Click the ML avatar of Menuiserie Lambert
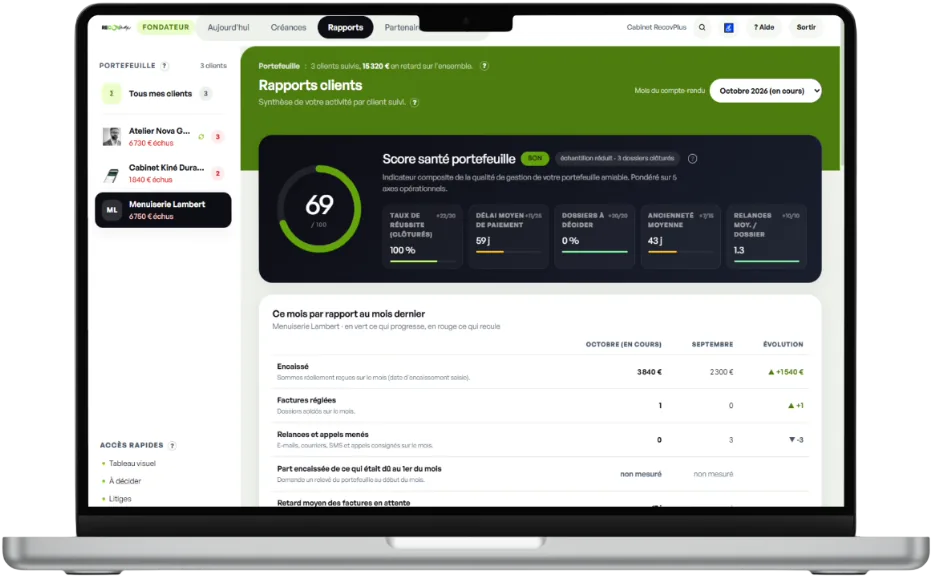Screen dimensions: 931x577 click(x=112, y=210)
